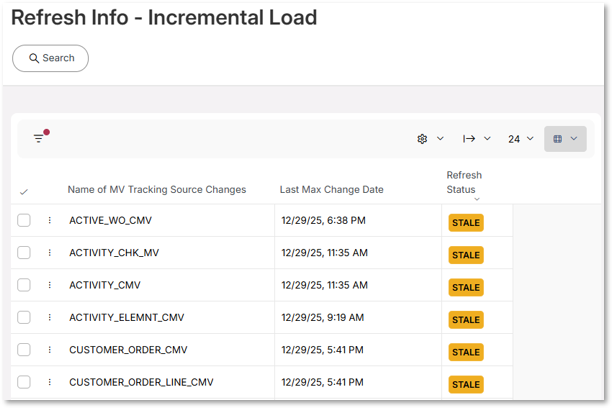This screenshot has height=409, width=613.
Task: Expand the export options chevron
Action: pyautogui.click(x=487, y=138)
